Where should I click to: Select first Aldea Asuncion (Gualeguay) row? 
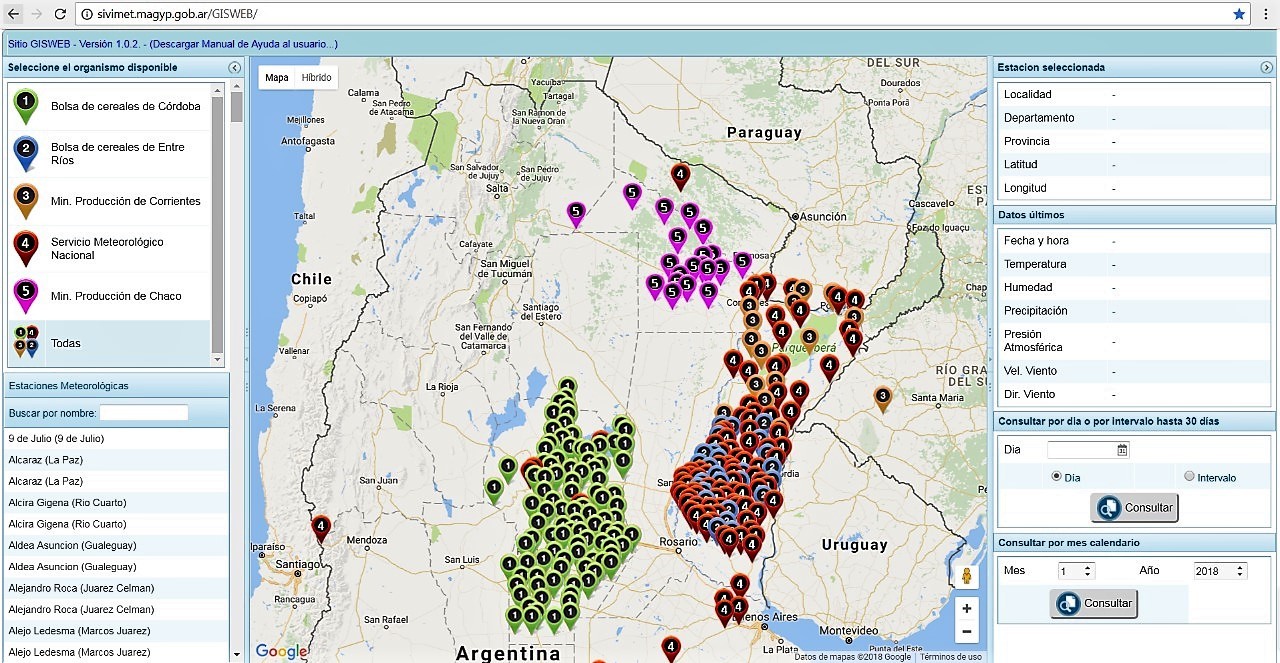(116, 546)
